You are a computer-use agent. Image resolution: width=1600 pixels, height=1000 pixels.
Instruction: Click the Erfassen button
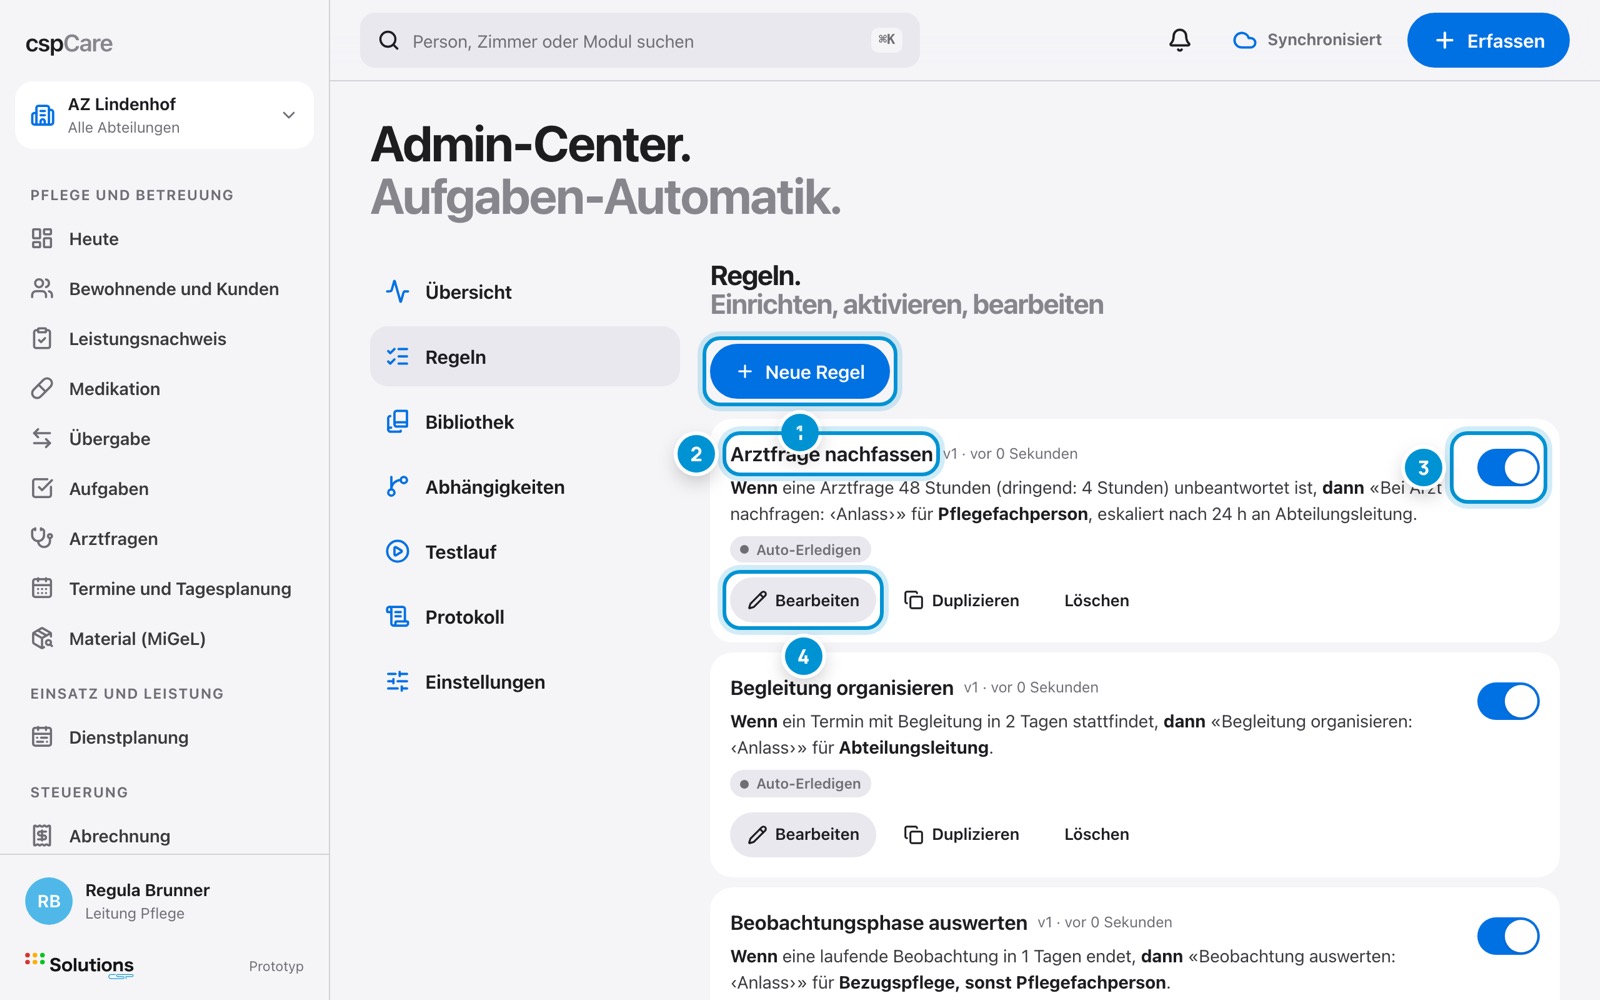(x=1488, y=41)
